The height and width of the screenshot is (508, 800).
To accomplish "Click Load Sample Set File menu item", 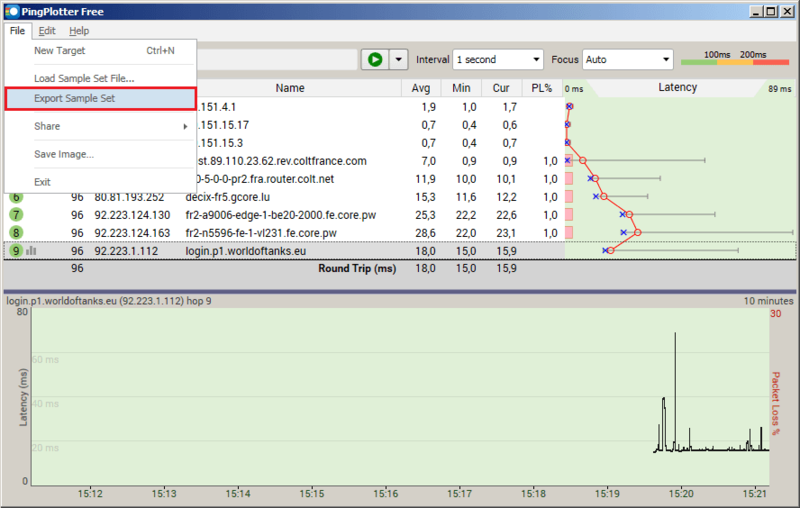I will click(84, 78).
